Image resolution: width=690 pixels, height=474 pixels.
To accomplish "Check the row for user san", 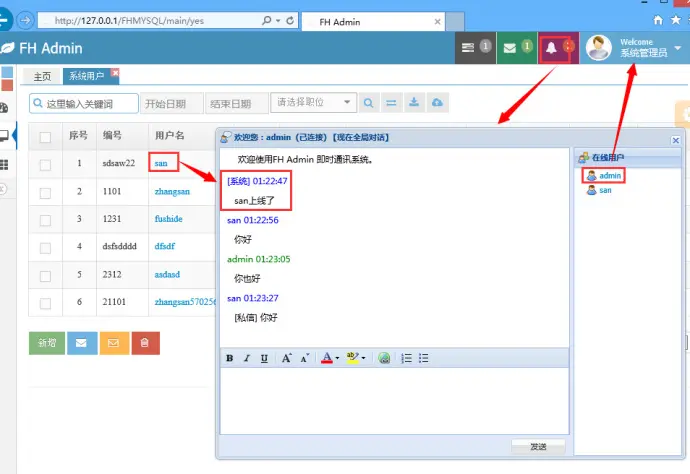I will 45,165.
